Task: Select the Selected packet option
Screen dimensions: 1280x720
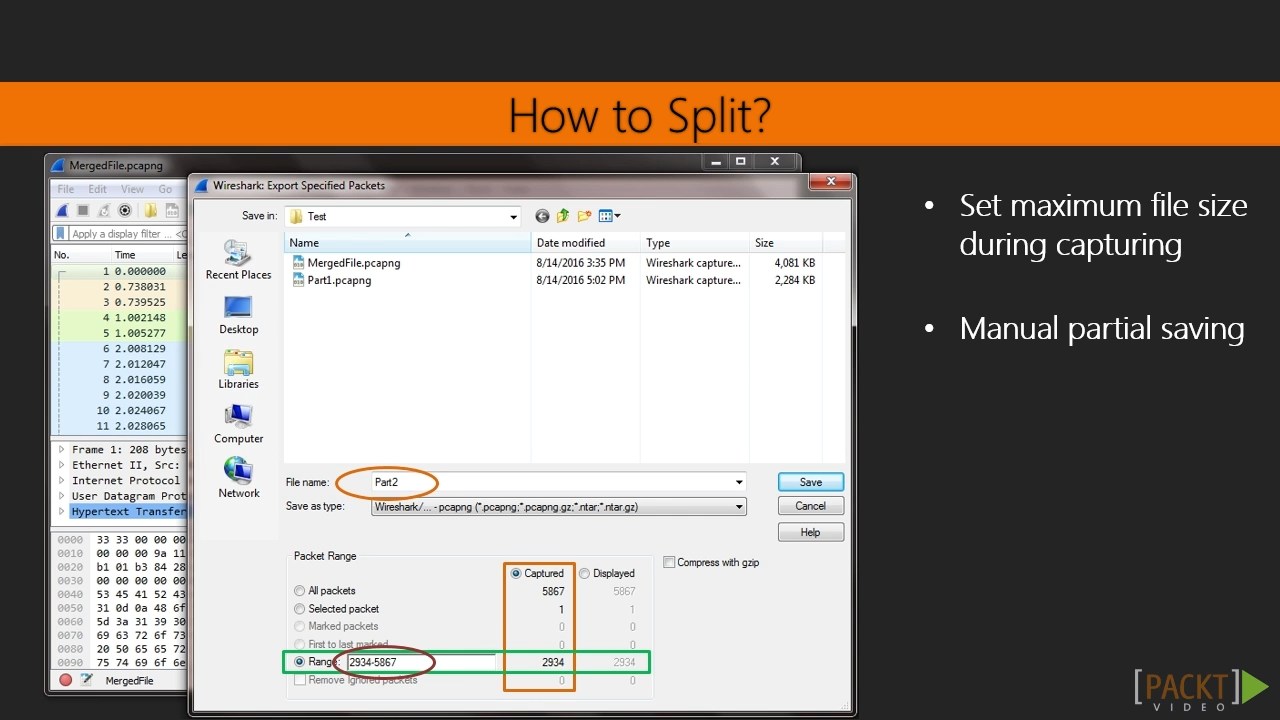Action: tap(299, 609)
